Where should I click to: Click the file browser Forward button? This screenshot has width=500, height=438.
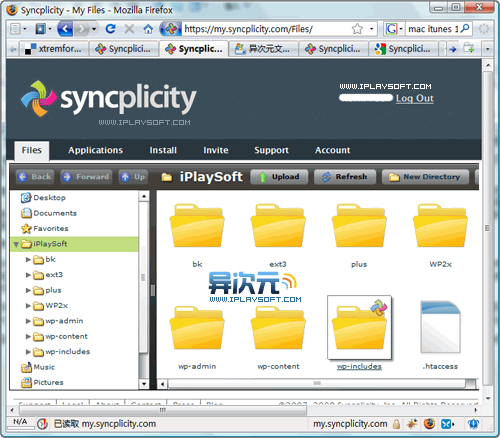[86, 177]
